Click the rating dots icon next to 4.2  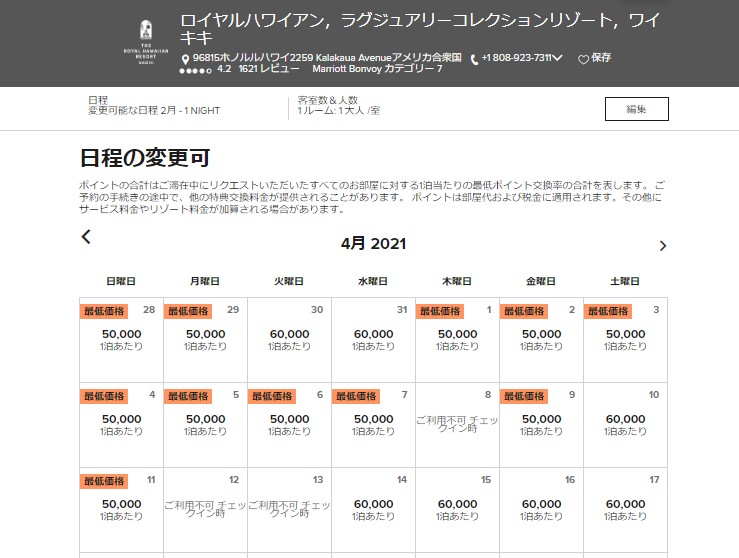point(196,71)
